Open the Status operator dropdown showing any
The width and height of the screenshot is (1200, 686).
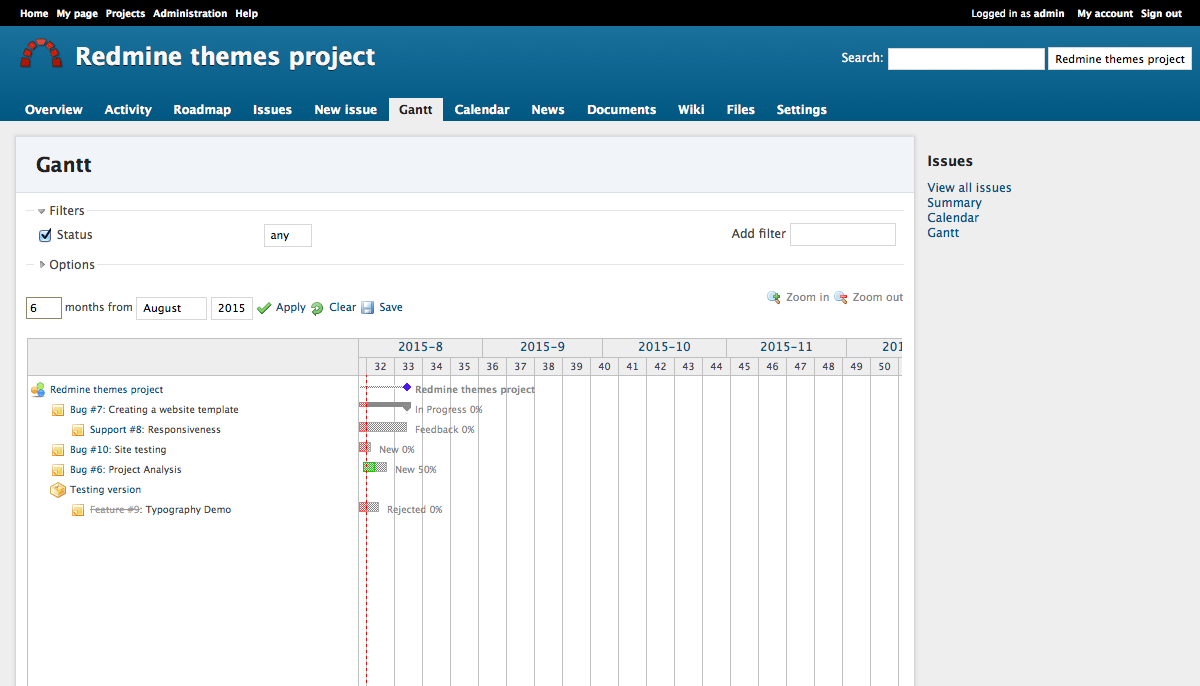click(x=288, y=235)
